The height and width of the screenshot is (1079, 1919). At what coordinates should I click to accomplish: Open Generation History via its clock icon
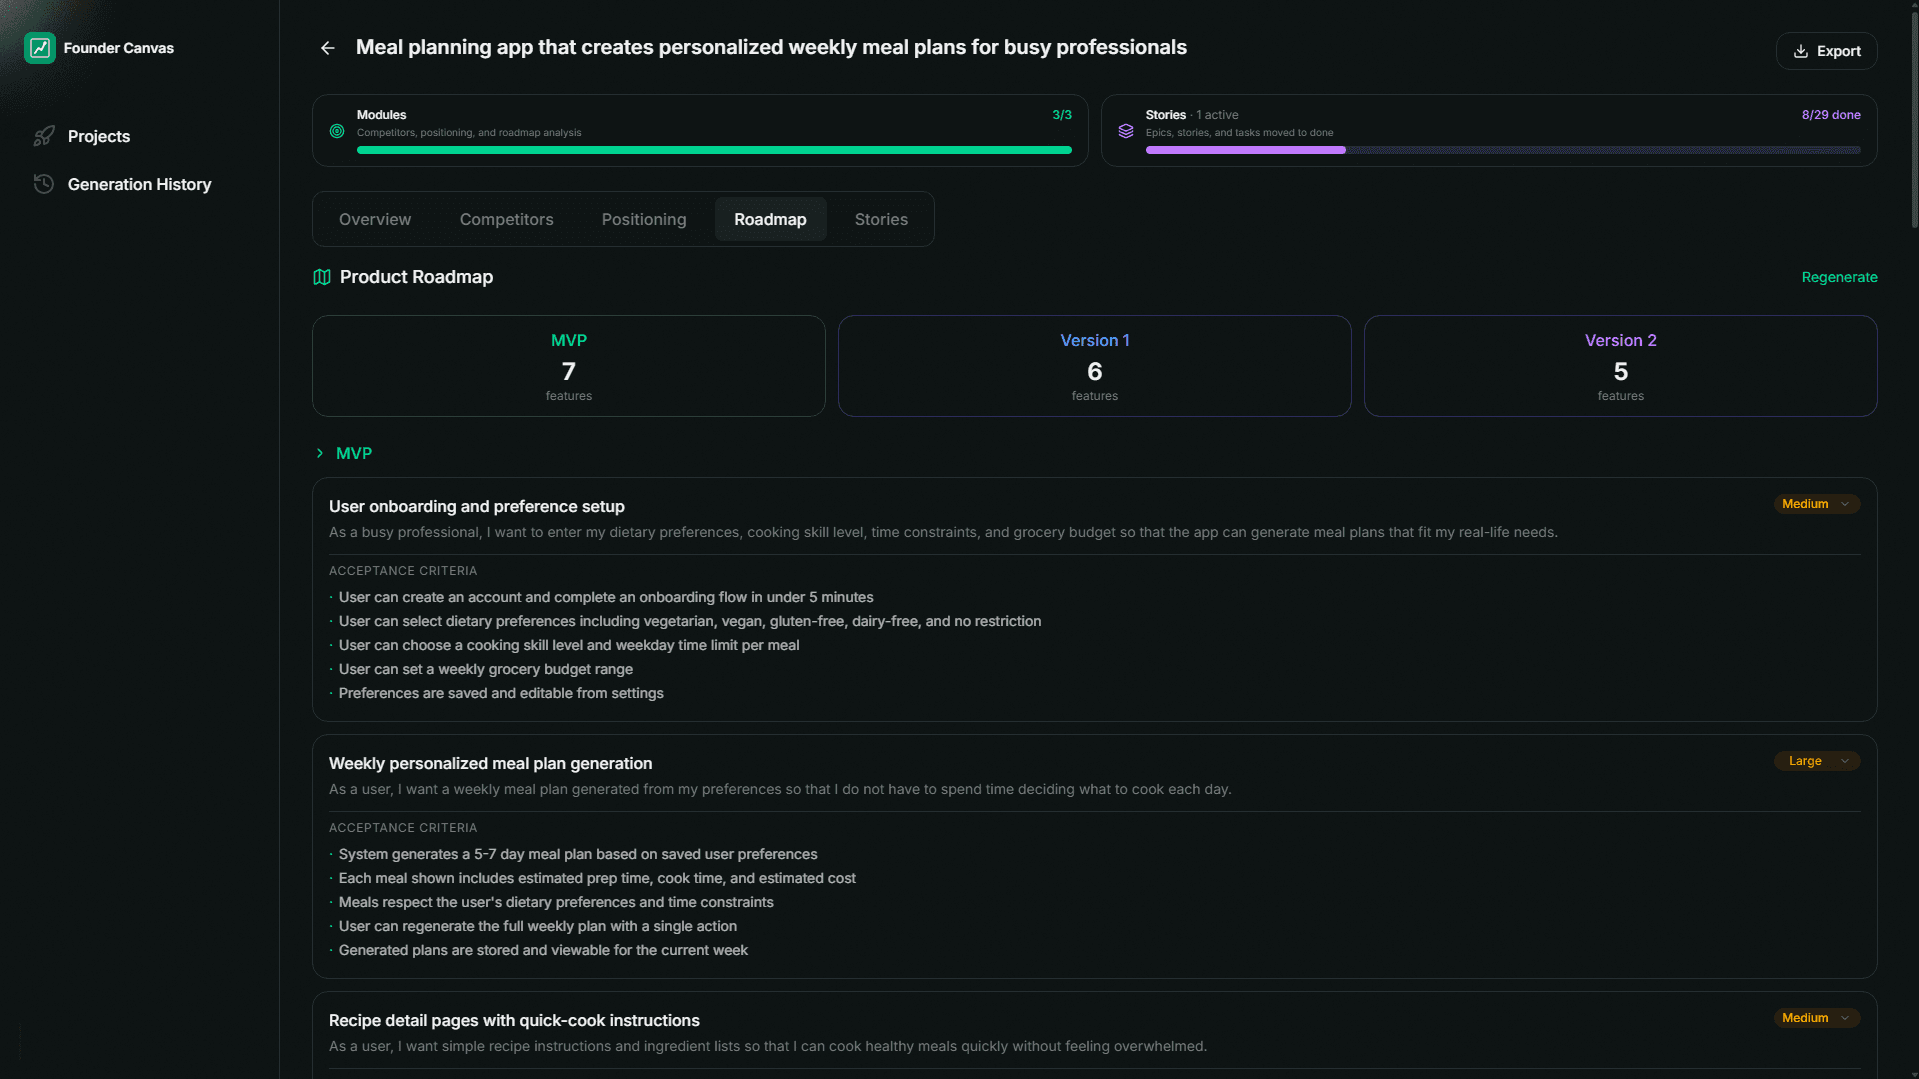coord(44,183)
